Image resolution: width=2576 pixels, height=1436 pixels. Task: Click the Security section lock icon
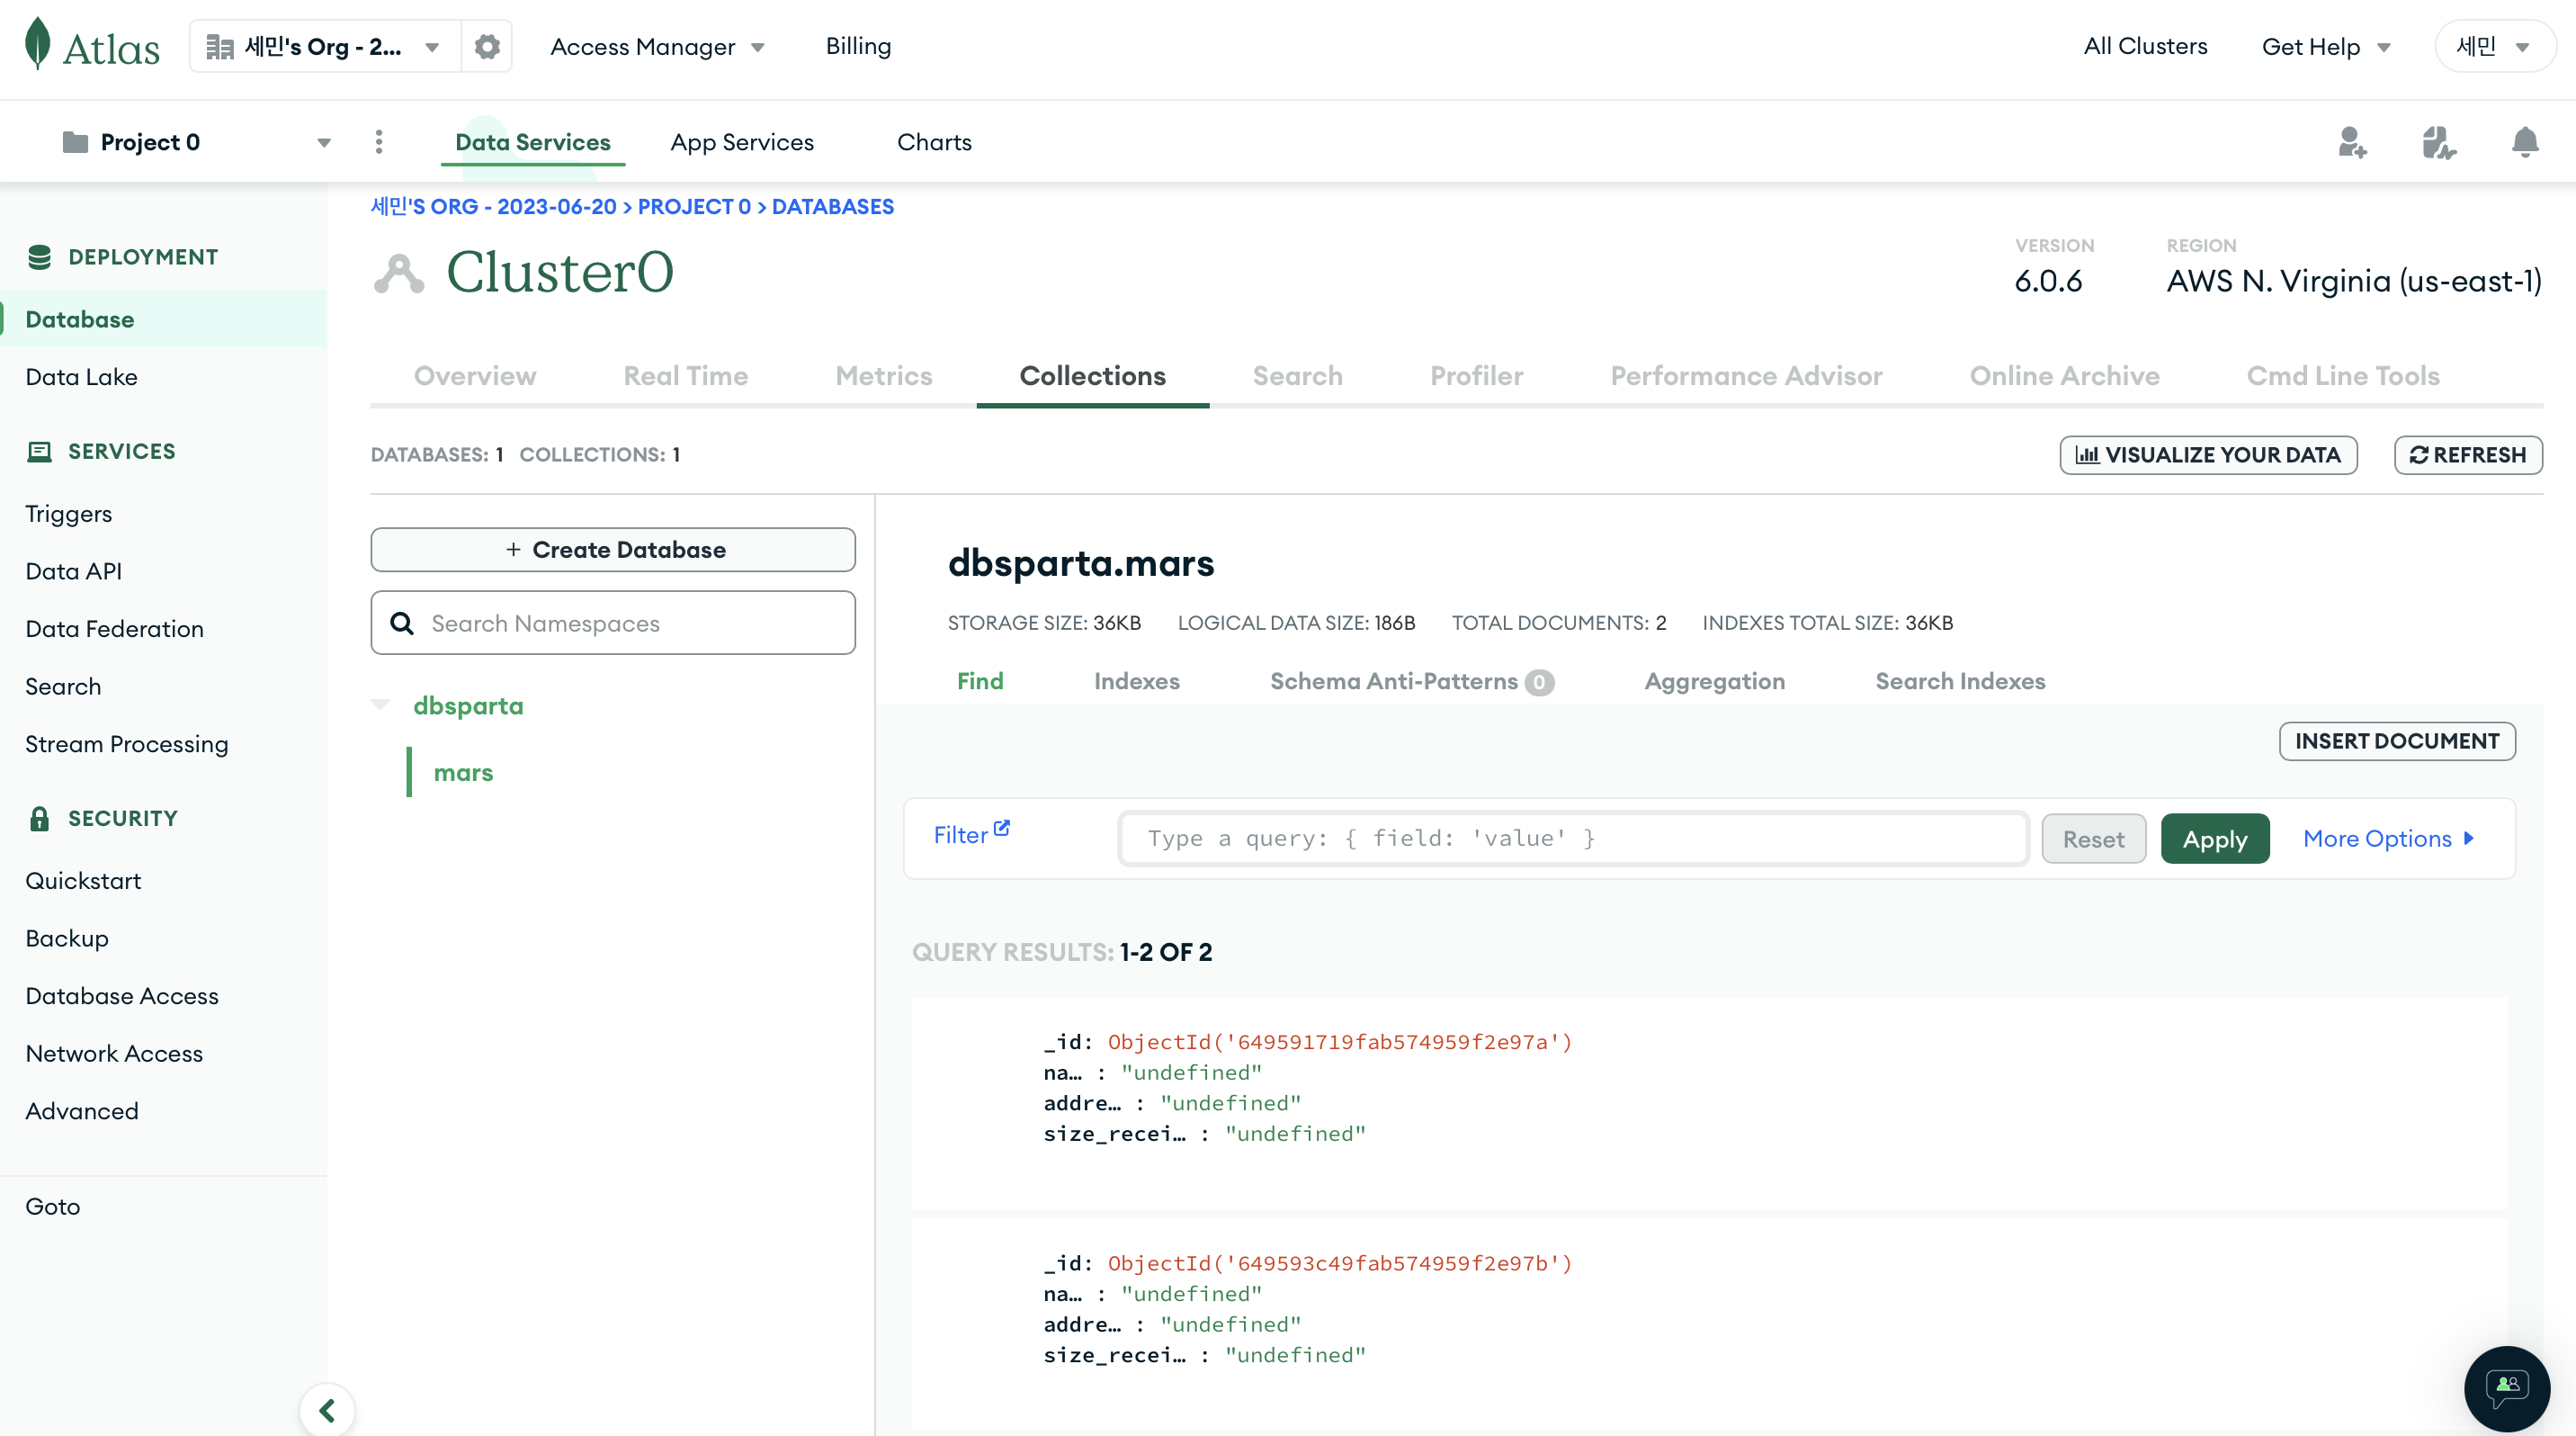[x=39, y=818]
